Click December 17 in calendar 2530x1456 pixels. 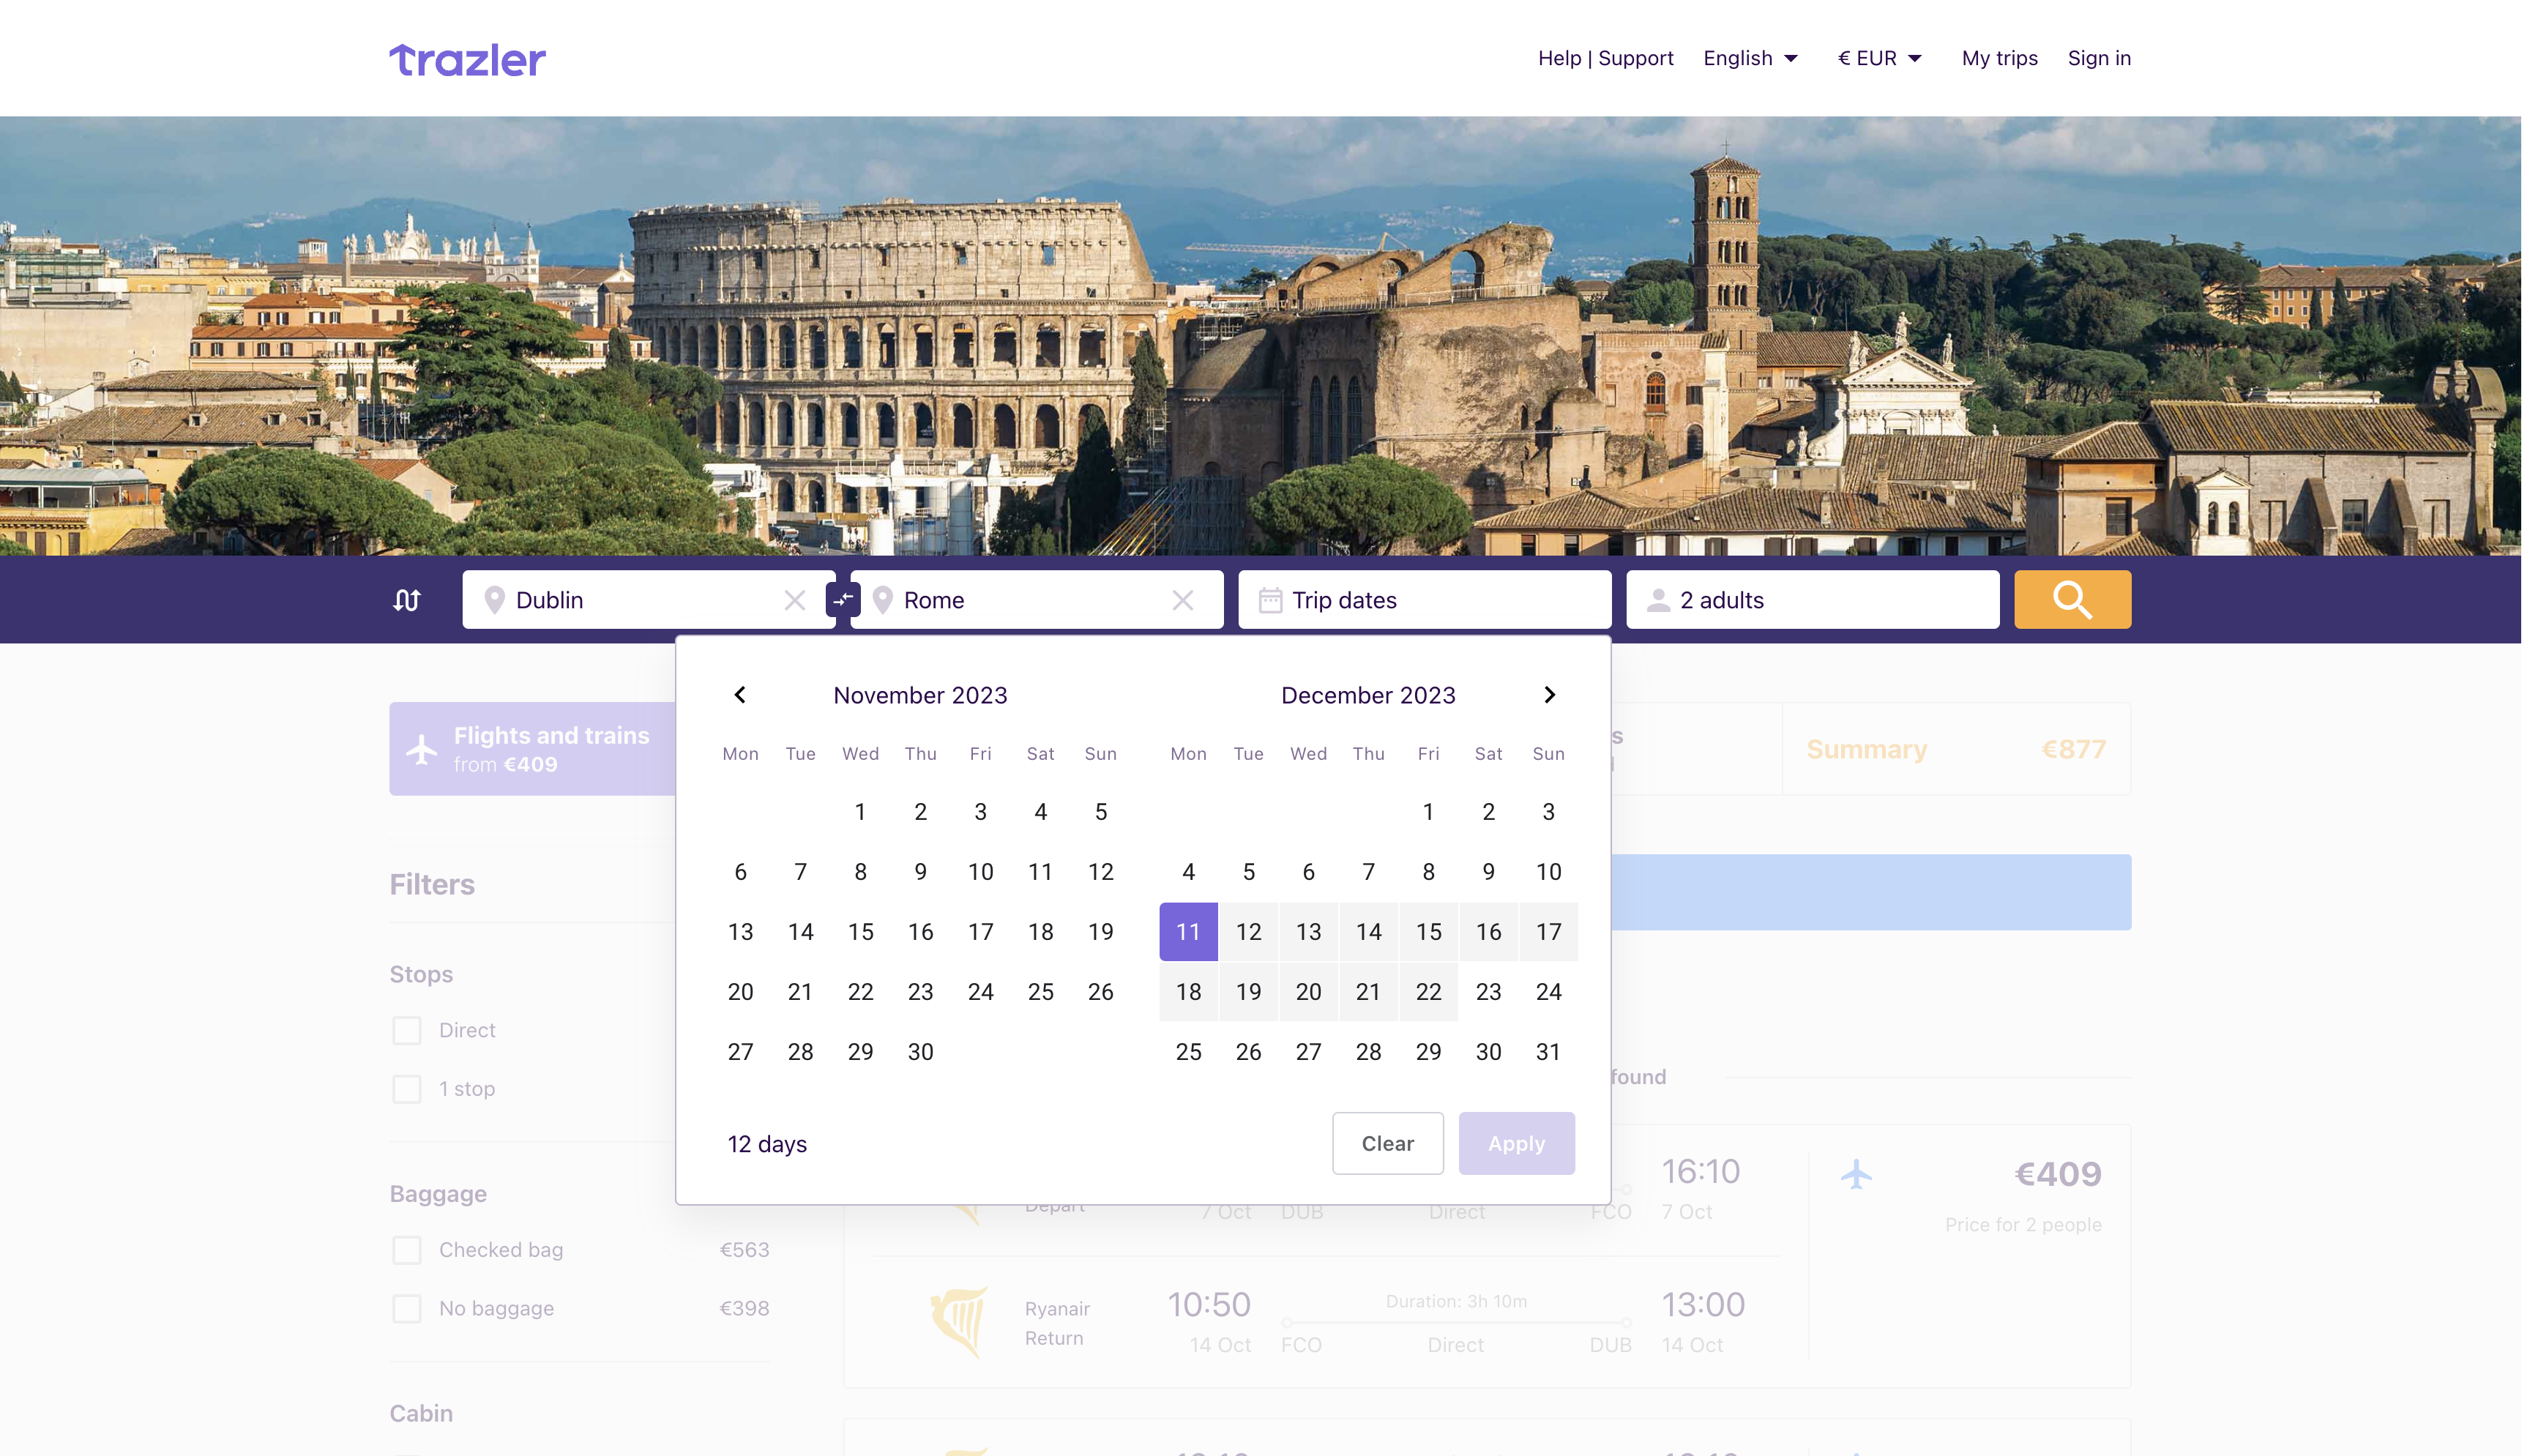point(1548,932)
